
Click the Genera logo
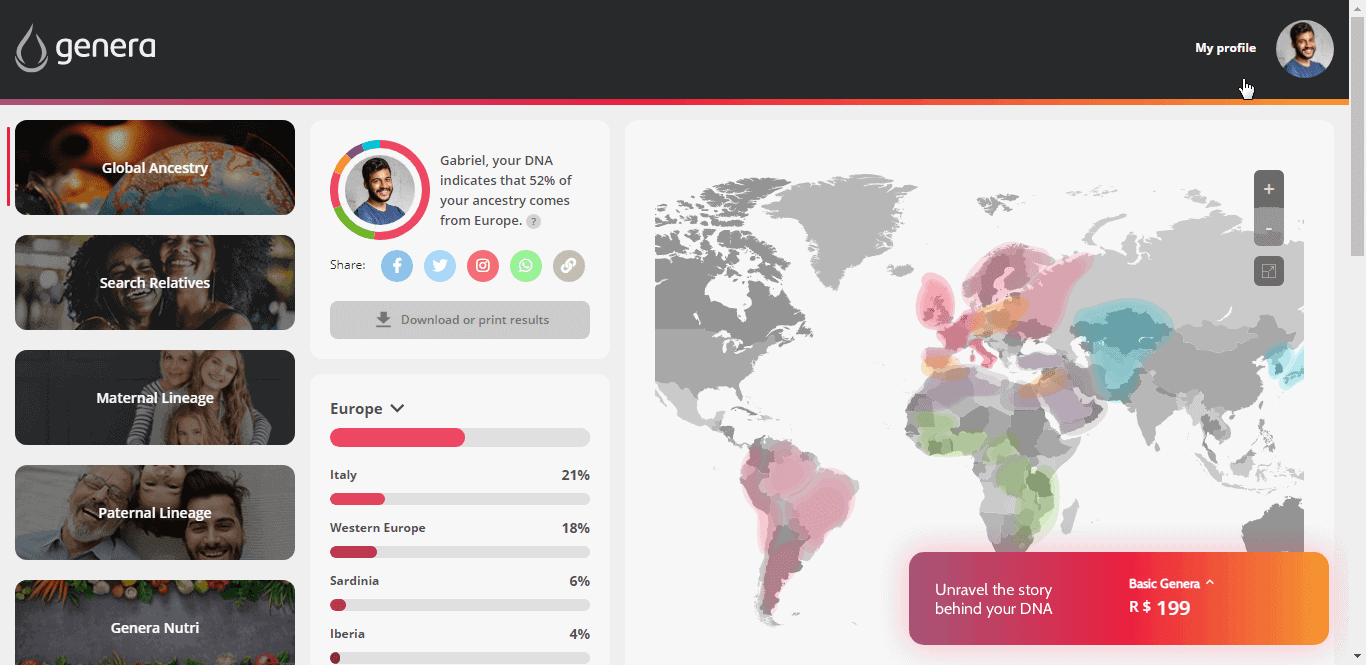86,48
